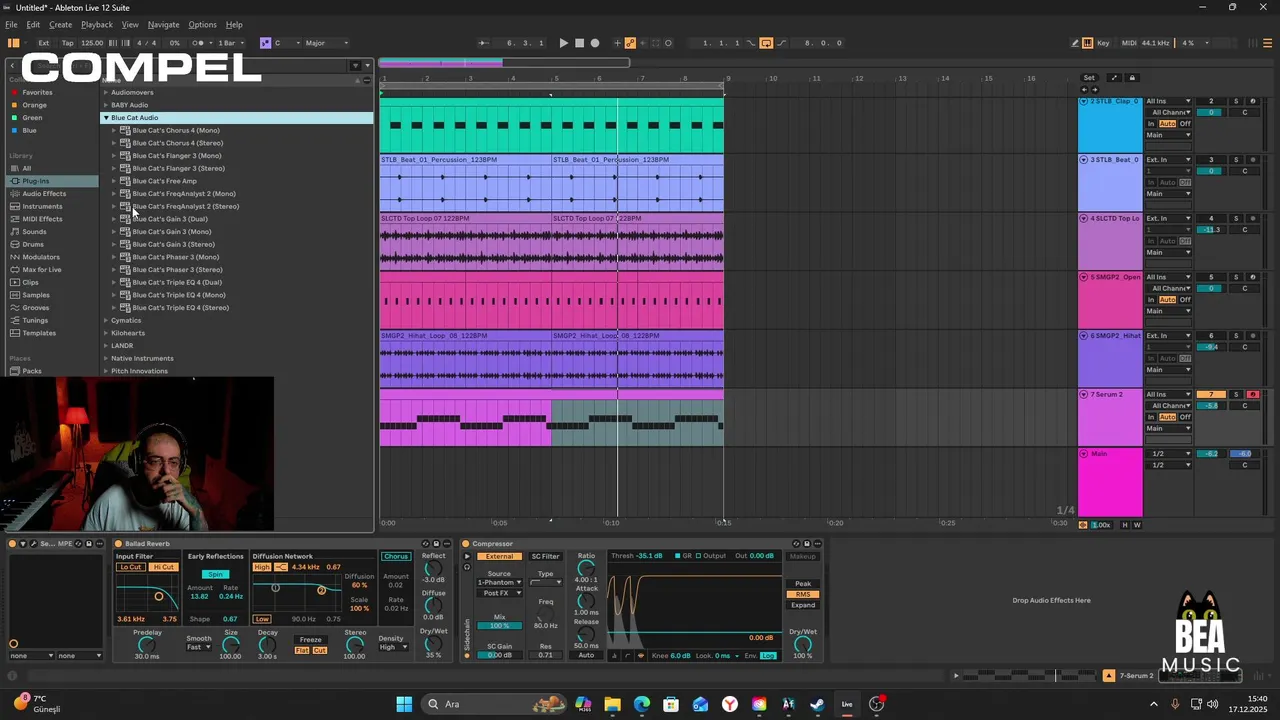Set track 2 monitoring to Off
Viewport: 1280px width, 720px height.
[x=1185, y=124]
